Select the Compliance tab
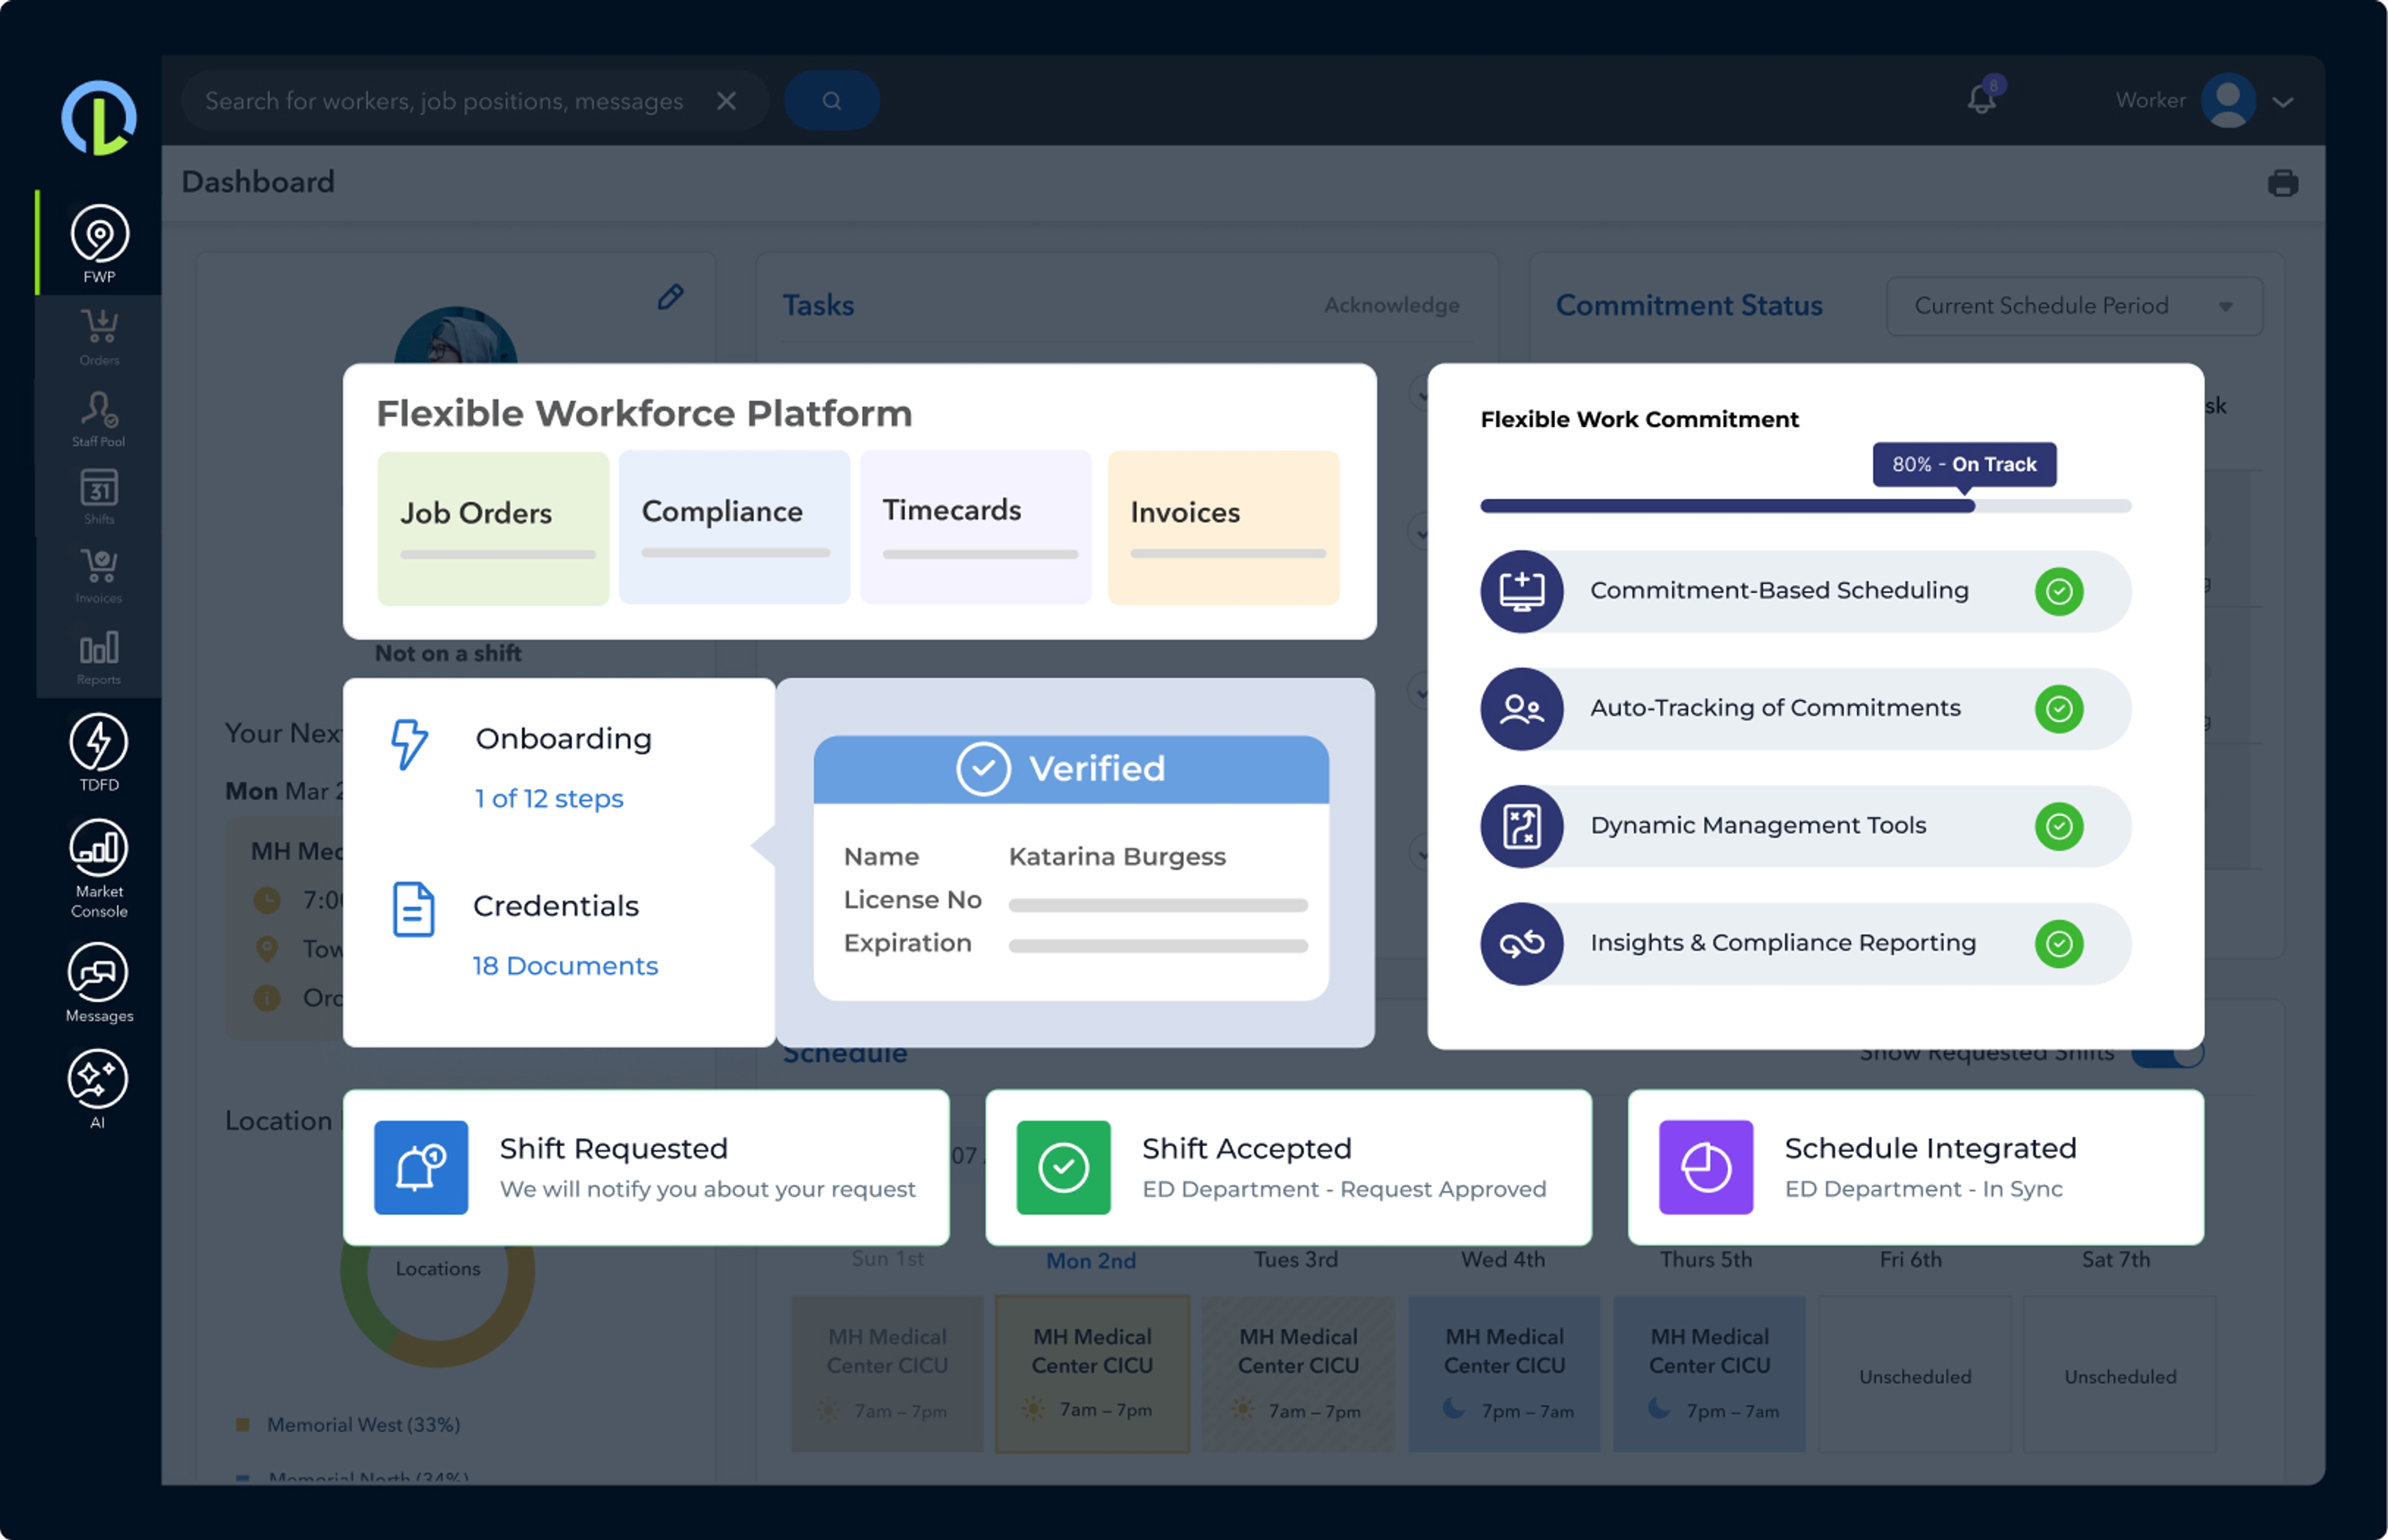 click(734, 527)
